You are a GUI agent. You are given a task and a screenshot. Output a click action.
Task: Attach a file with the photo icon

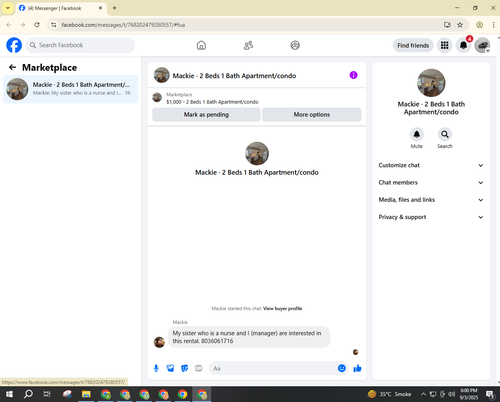[x=170, y=368]
